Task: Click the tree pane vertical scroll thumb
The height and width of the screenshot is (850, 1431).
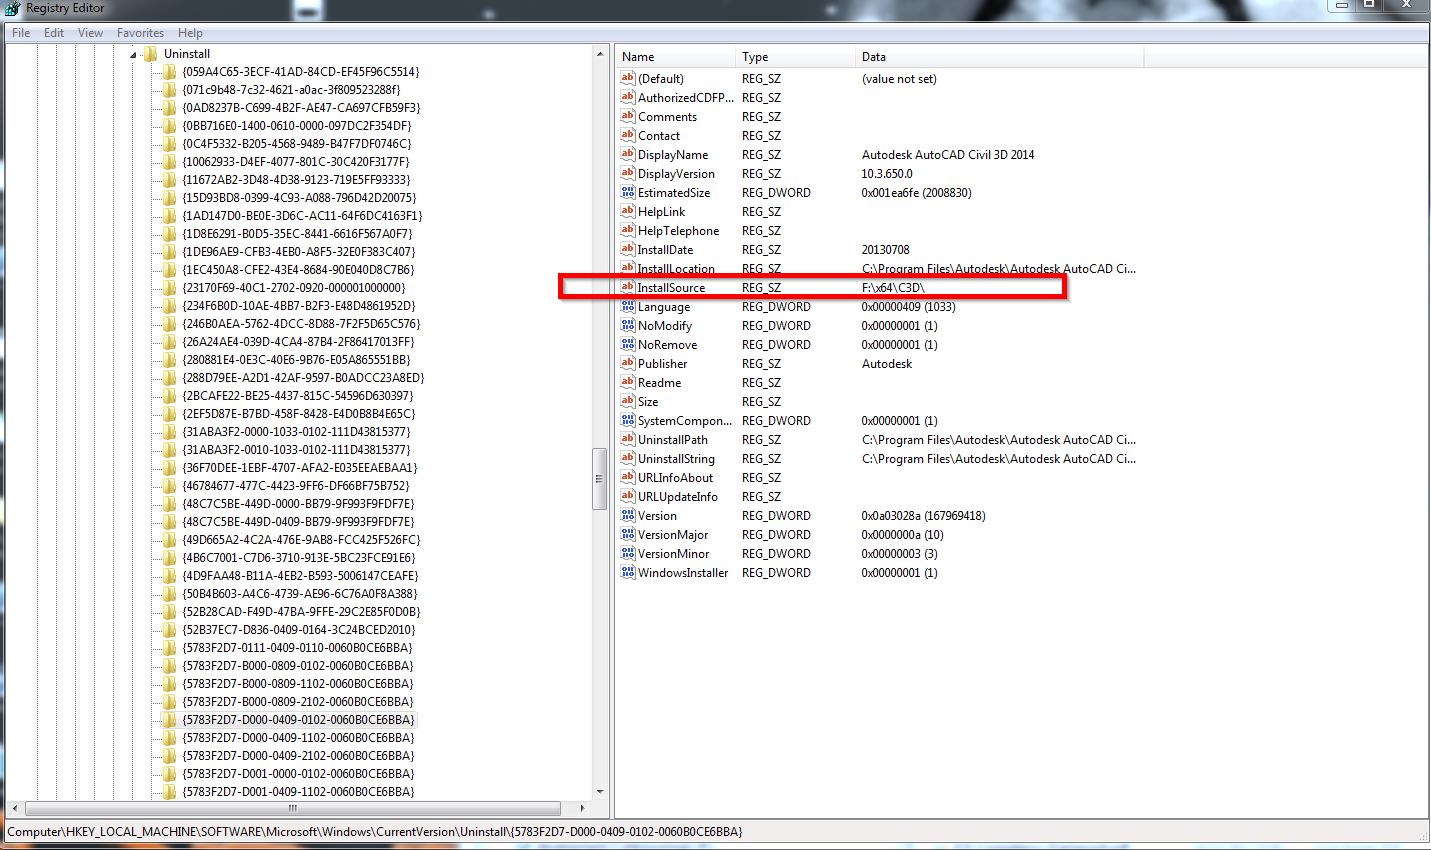Action: click(600, 479)
